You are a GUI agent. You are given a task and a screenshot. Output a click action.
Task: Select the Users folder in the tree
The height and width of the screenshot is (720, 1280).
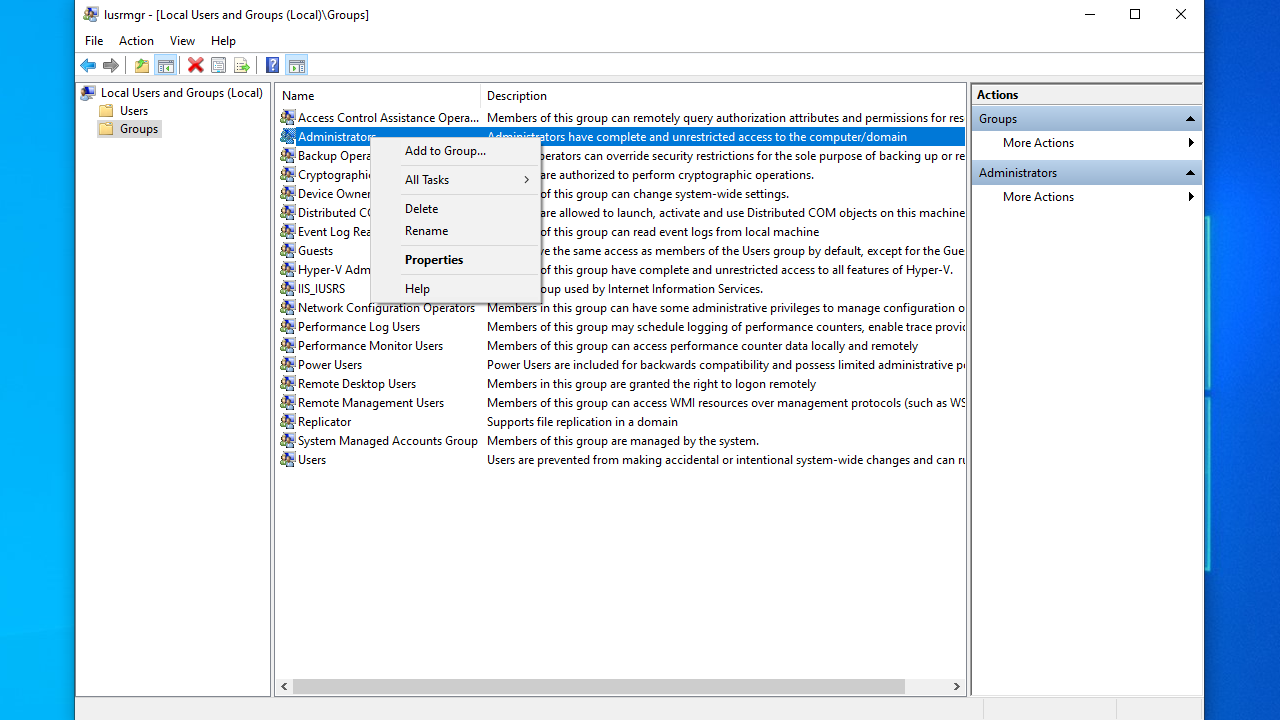[133, 111]
